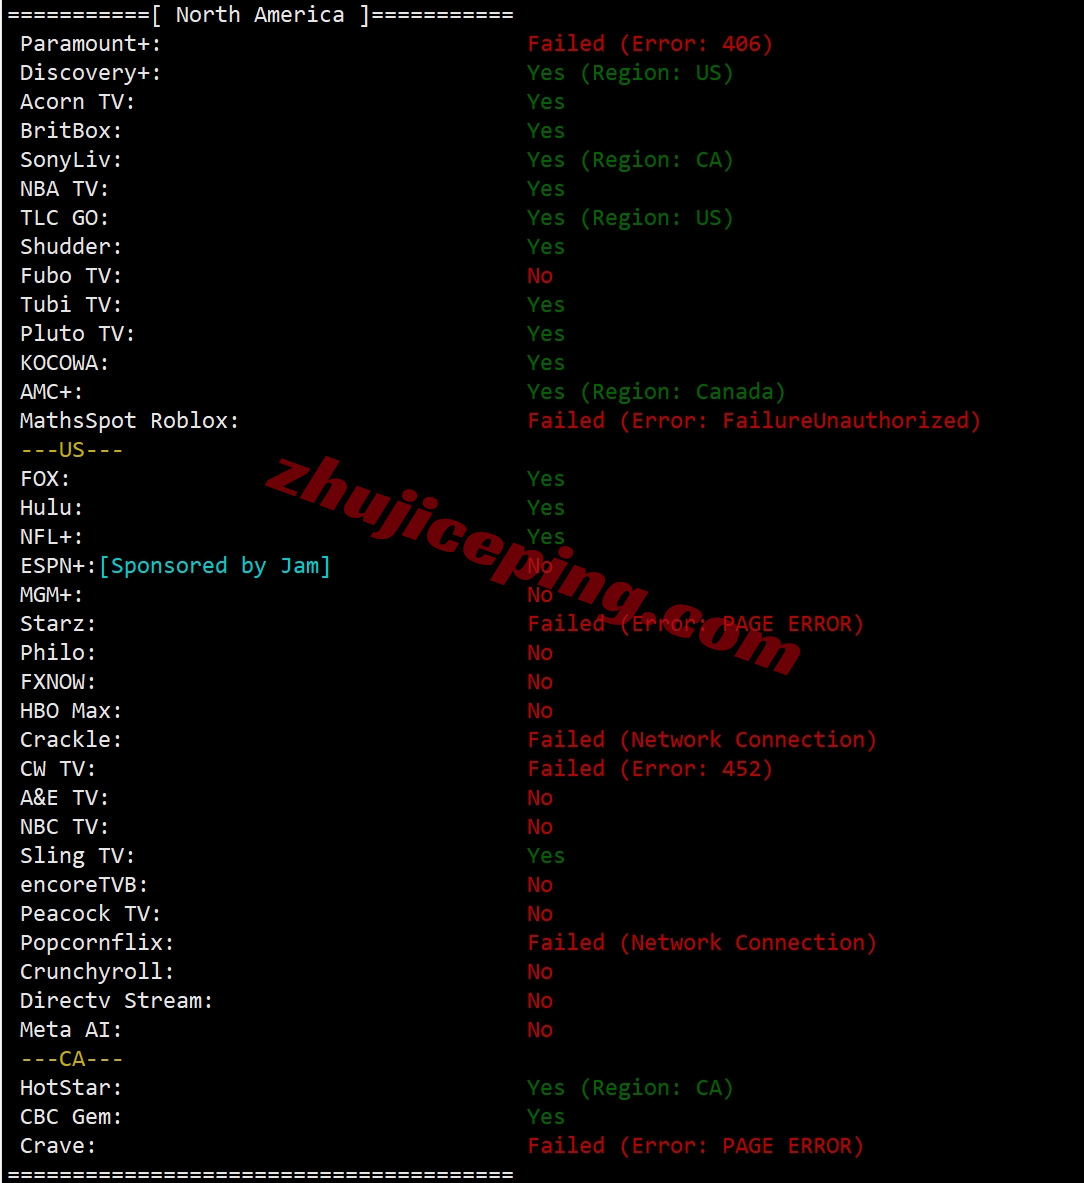Click the AMC+ 'Yes (Region: Canada)' result
This screenshot has width=1084, height=1183.
(x=656, y=392)
